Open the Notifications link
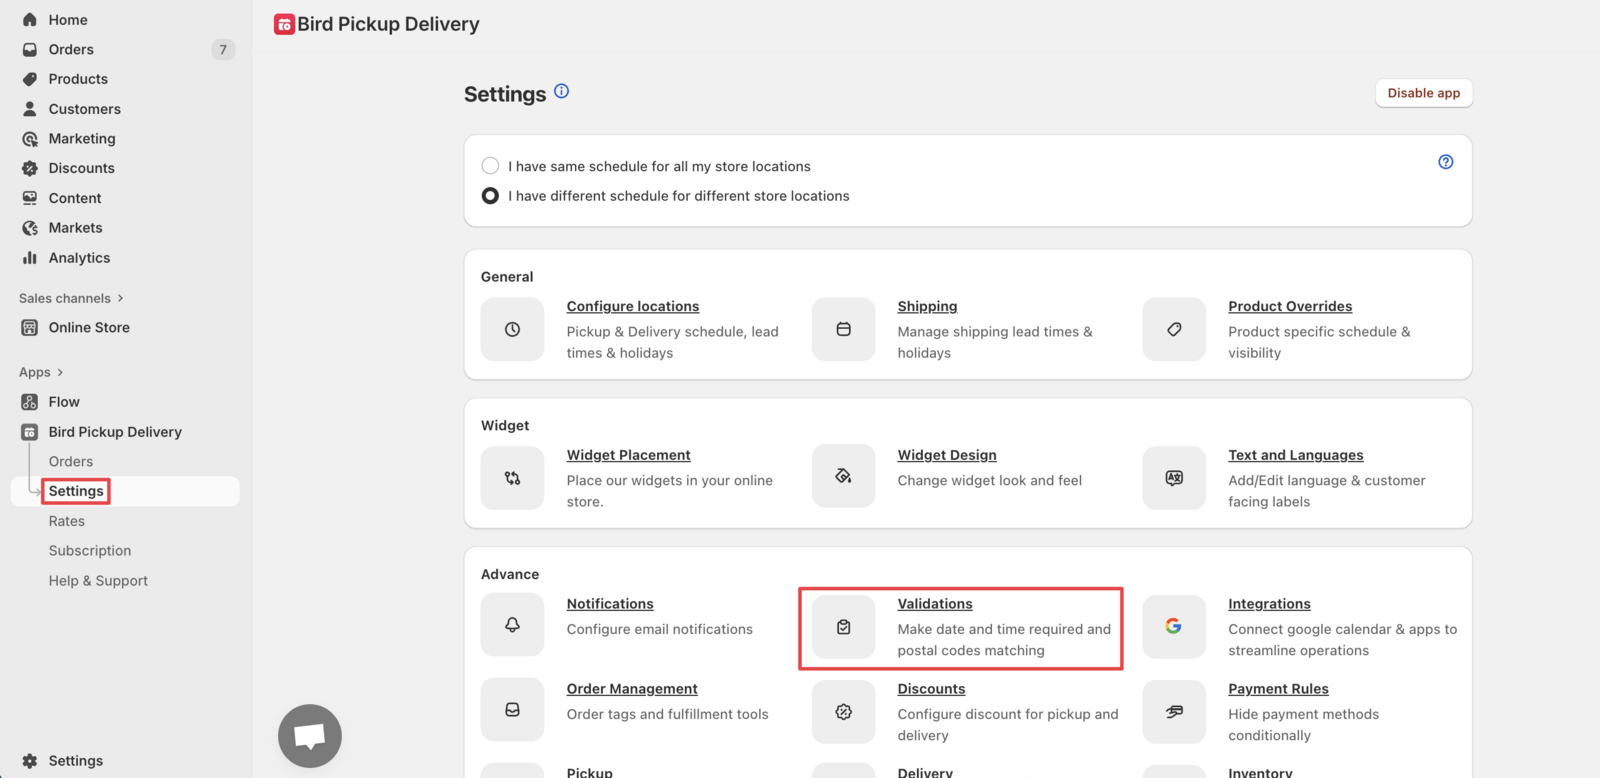The image size is (1600, 778). pos(610,604)
